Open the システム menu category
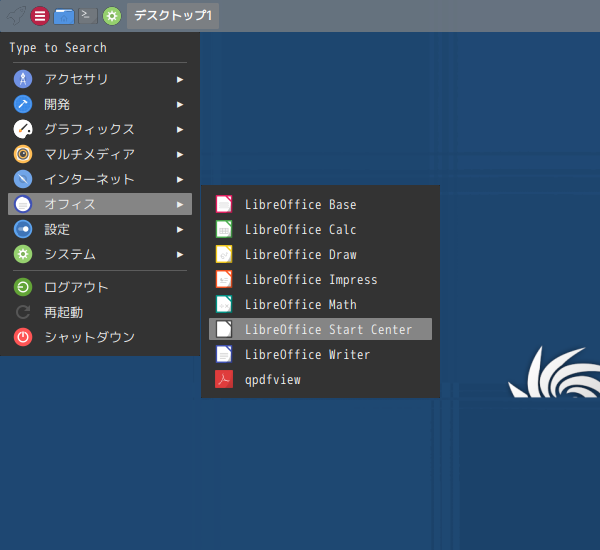The width and height of the screenshot is (600, 550). (100, 254)
